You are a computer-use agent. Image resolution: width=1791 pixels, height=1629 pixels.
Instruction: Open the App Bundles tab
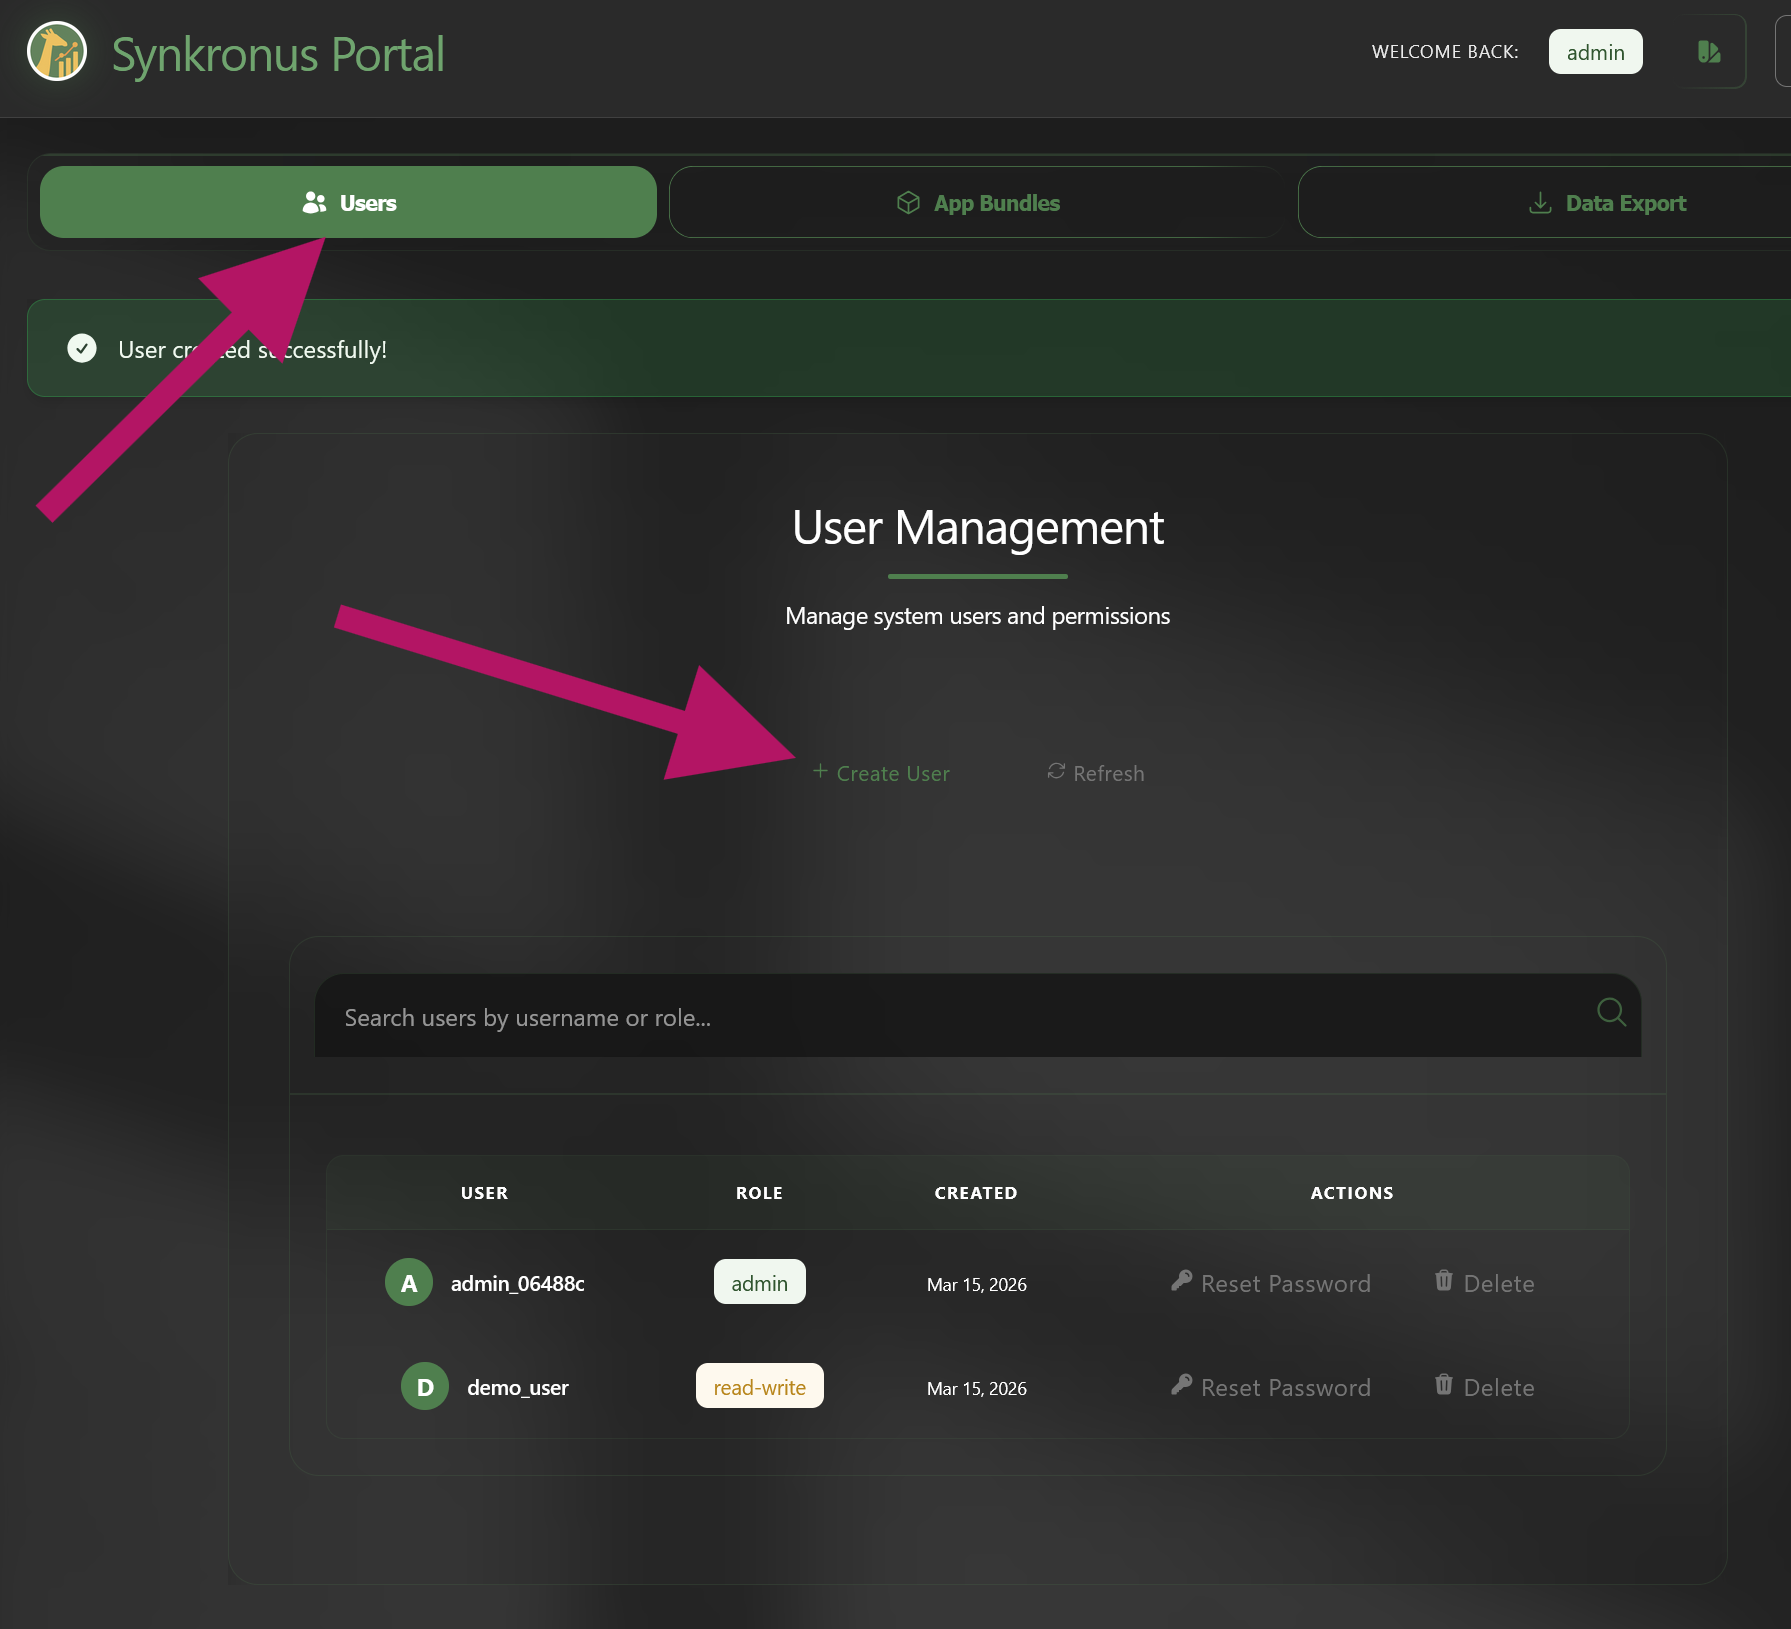click(977, 202)
